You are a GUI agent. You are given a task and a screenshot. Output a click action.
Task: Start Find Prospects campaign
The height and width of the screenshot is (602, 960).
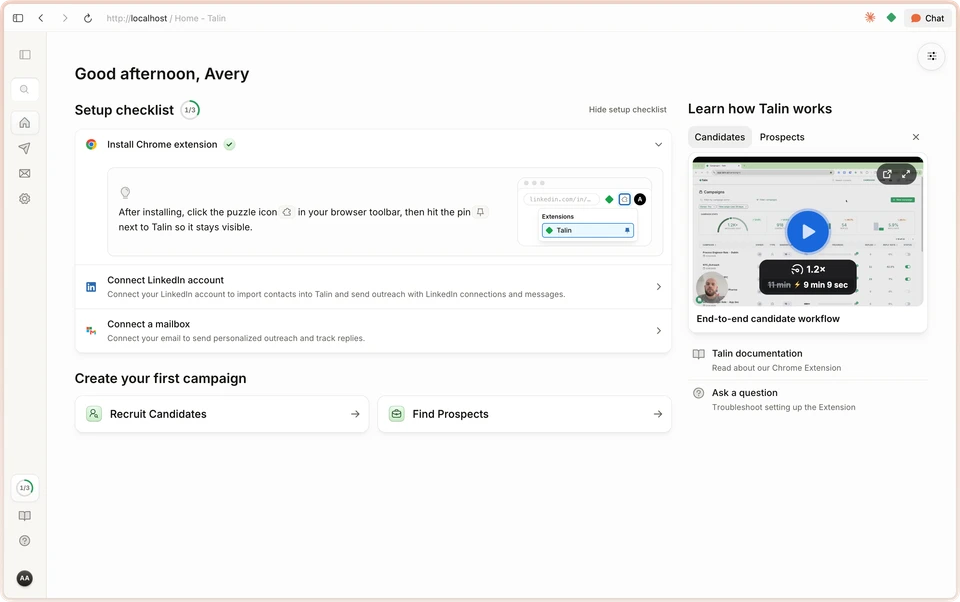pyautogui.click(x=524, y=414)
